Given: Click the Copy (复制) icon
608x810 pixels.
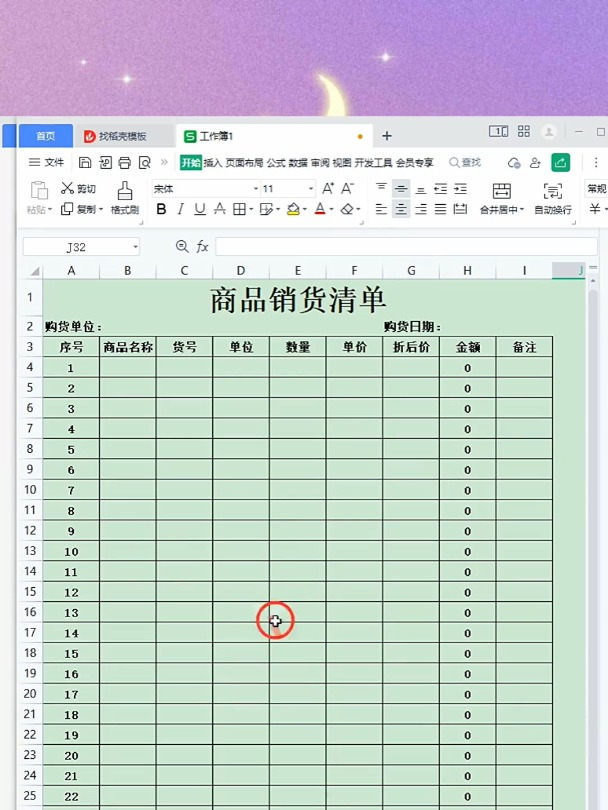Looking at the screenshot, I should pyautogui.click(x=67, y=209).
